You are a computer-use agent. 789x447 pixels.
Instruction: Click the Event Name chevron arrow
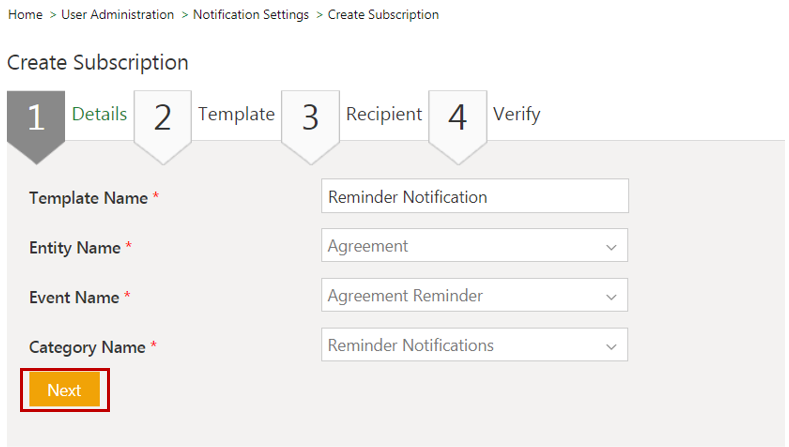(611, 297)
